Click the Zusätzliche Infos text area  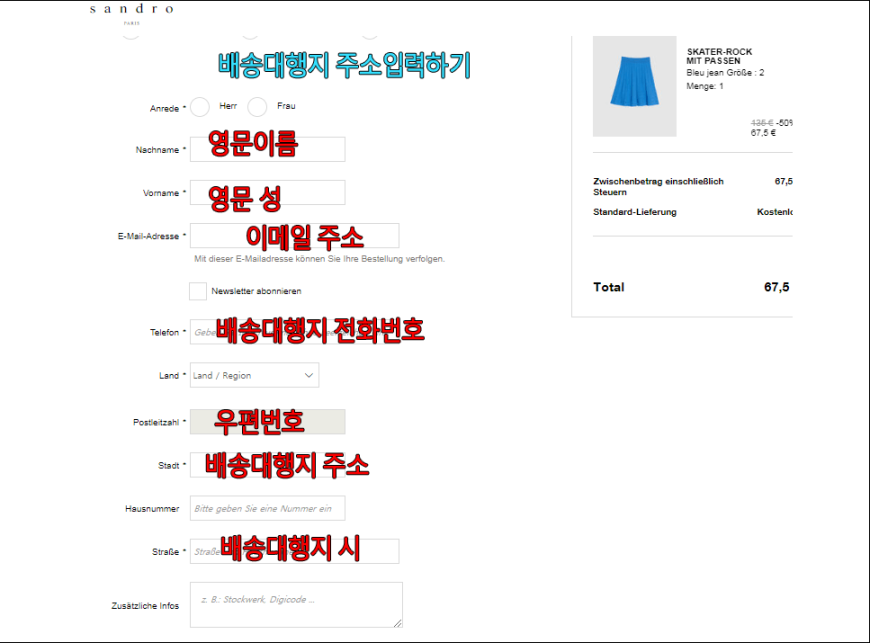[x=296, y=605]
